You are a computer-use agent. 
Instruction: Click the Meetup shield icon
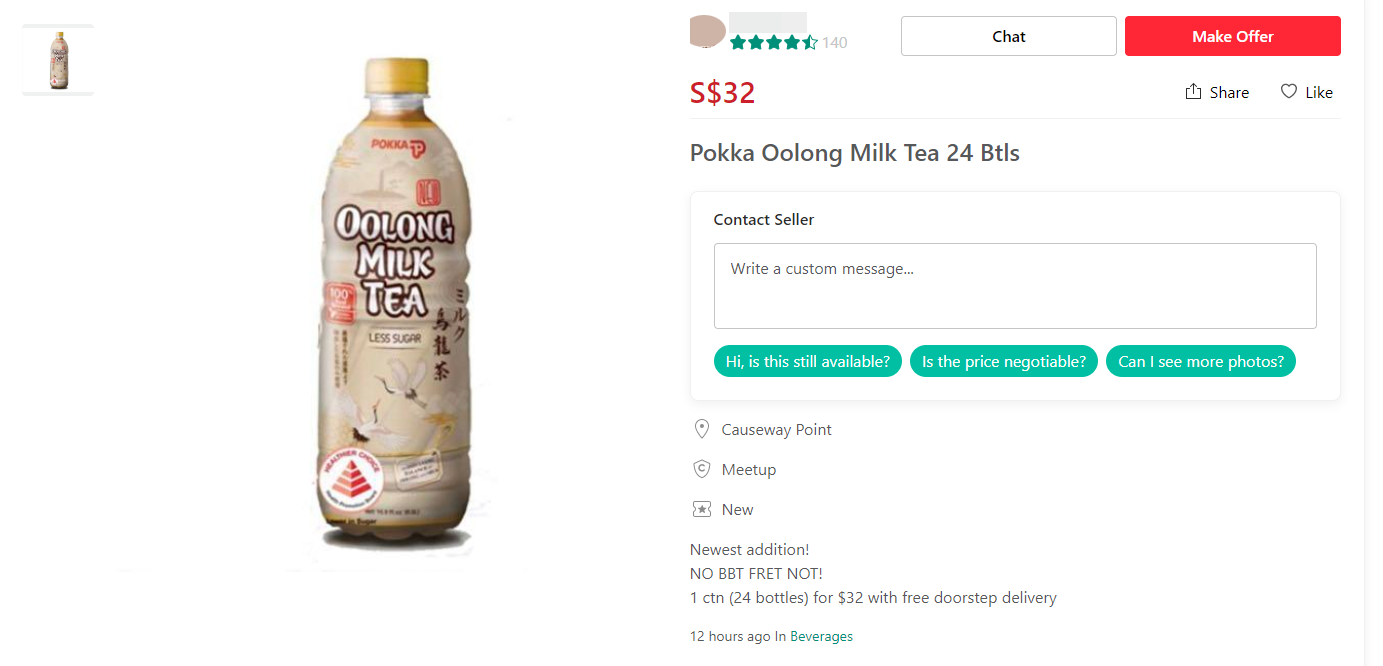(702, 469)
